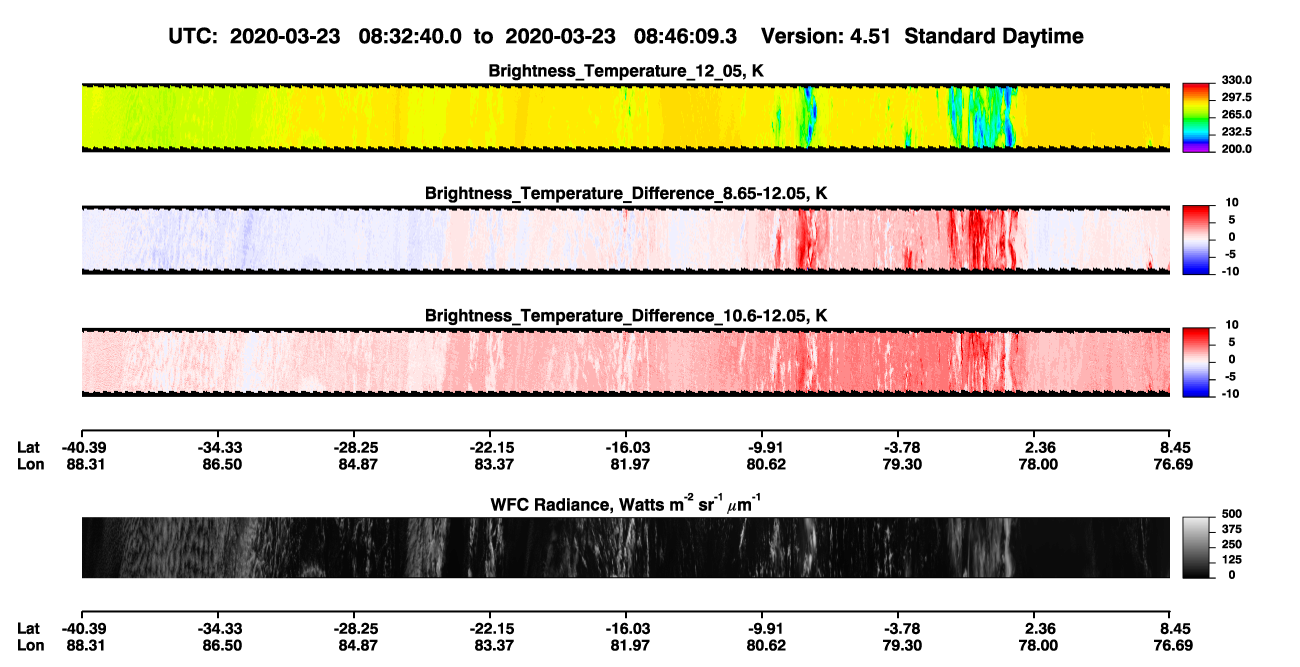Click the 297.5 colorbar tick label
This screenshot has width=1300, height=667.
point(1237,97)
